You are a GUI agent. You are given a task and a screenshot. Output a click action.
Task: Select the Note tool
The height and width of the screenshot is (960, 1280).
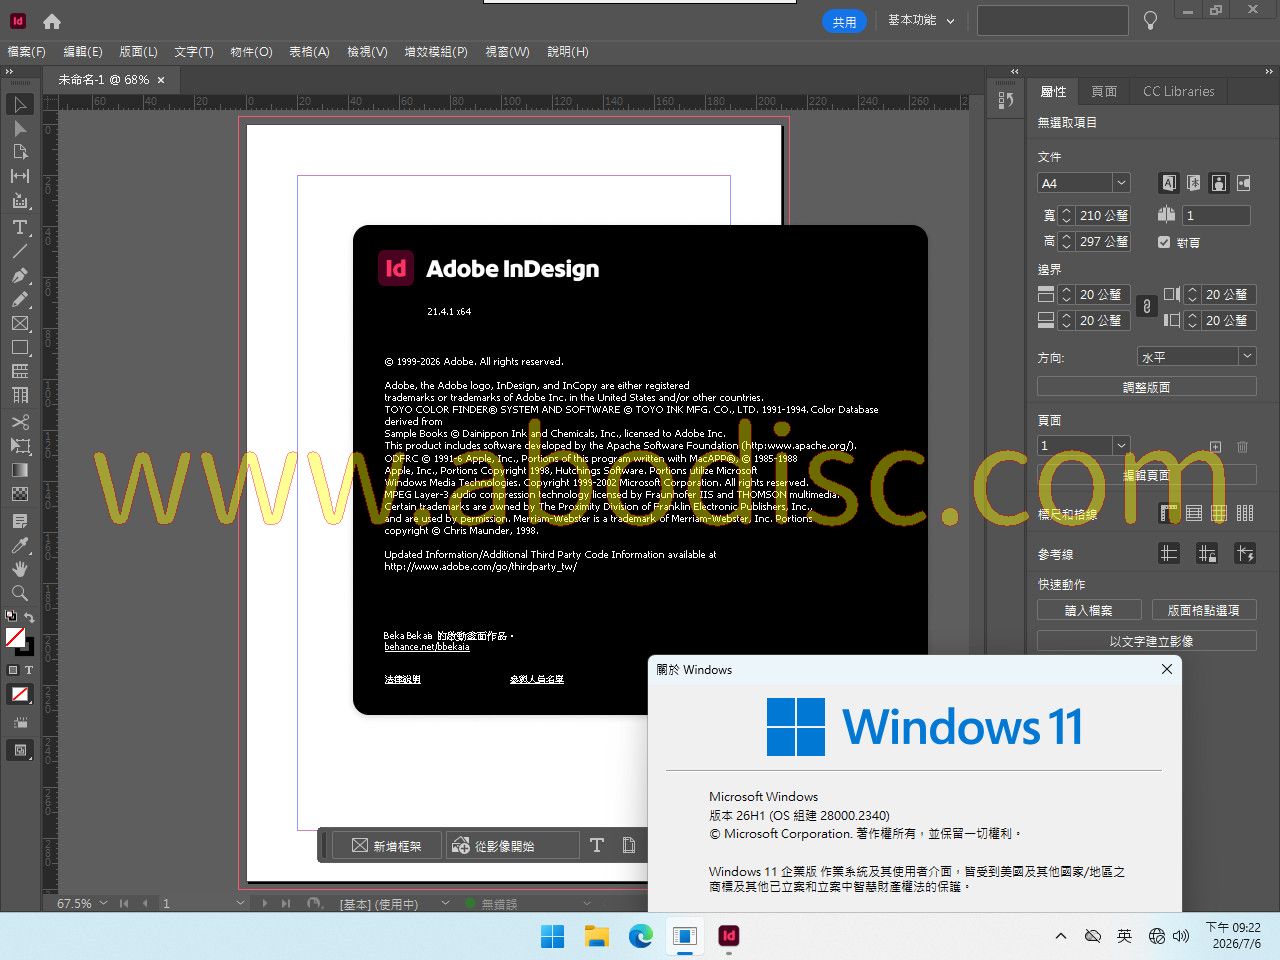[x=20, y=521]
